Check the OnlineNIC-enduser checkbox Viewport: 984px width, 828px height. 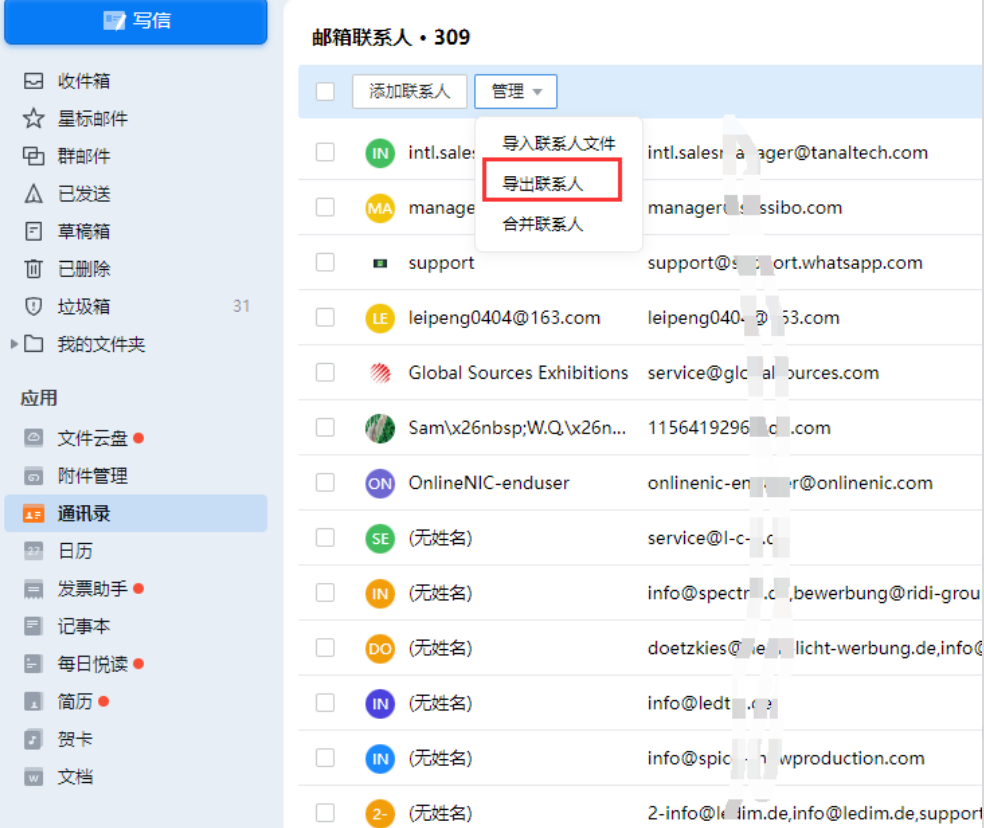click(x=325, y=482)
